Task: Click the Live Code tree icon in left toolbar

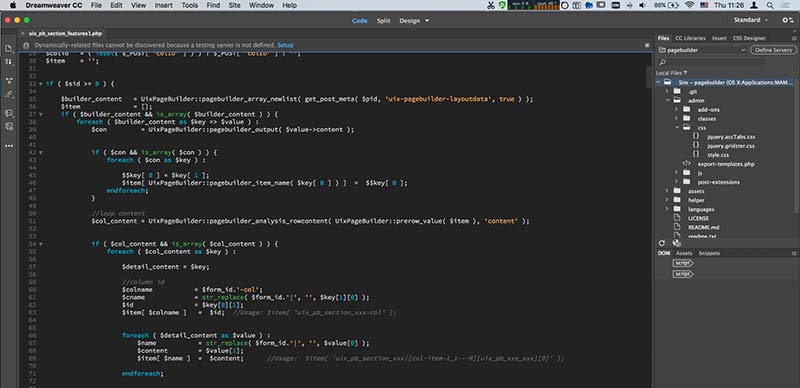Action: tap(9, 81)
